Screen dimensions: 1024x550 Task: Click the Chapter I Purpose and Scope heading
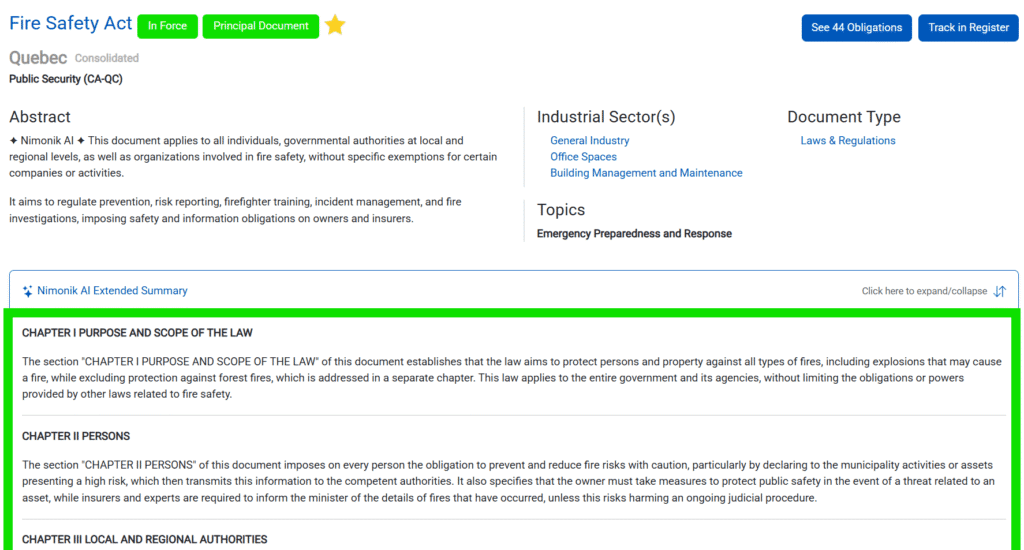click(137, 333)
